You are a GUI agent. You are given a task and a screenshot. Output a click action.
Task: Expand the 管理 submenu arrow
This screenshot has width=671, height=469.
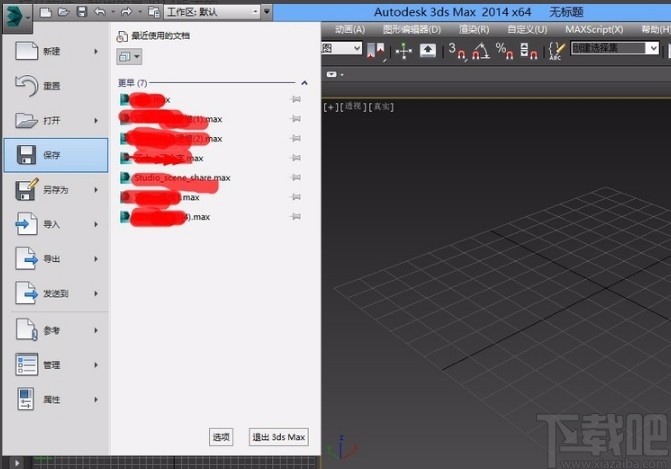96,365
